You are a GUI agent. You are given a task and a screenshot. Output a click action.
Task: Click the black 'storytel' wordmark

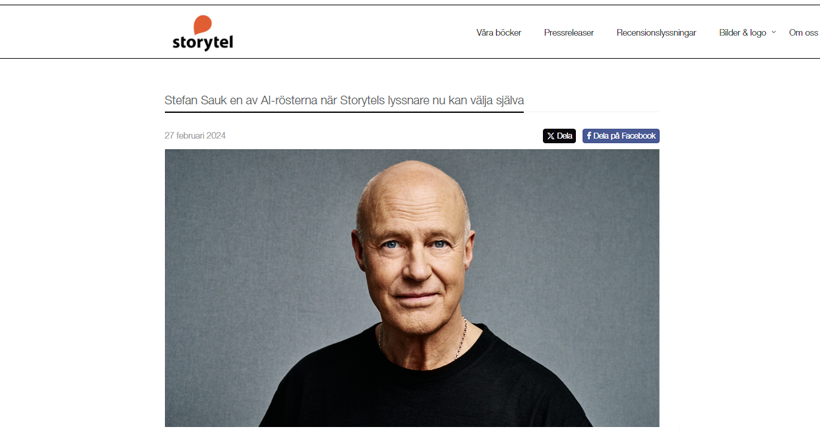coord(203,42)
